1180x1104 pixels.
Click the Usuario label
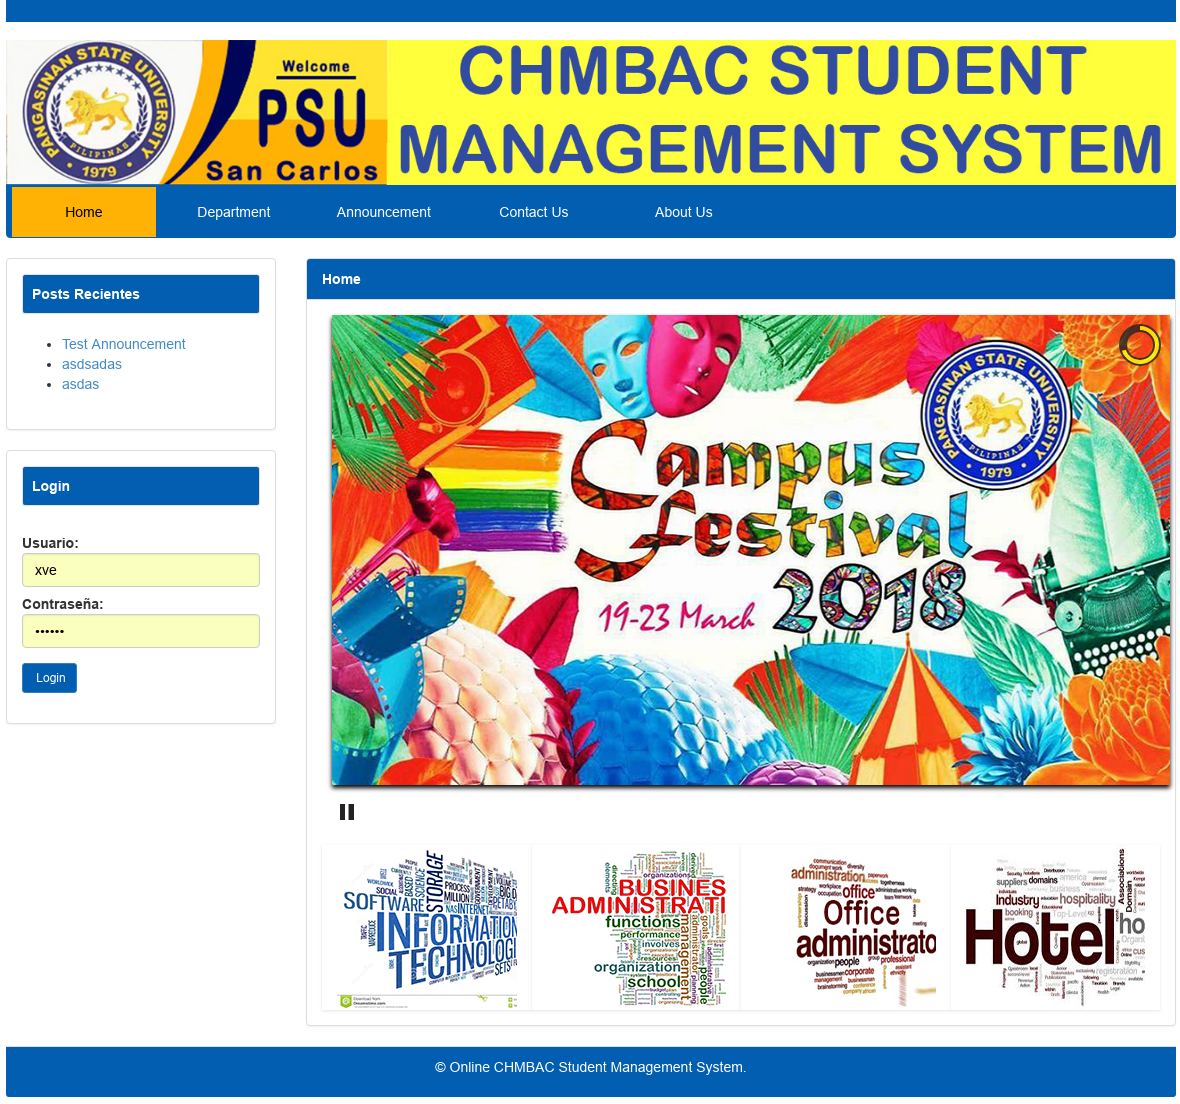point(50,543)
